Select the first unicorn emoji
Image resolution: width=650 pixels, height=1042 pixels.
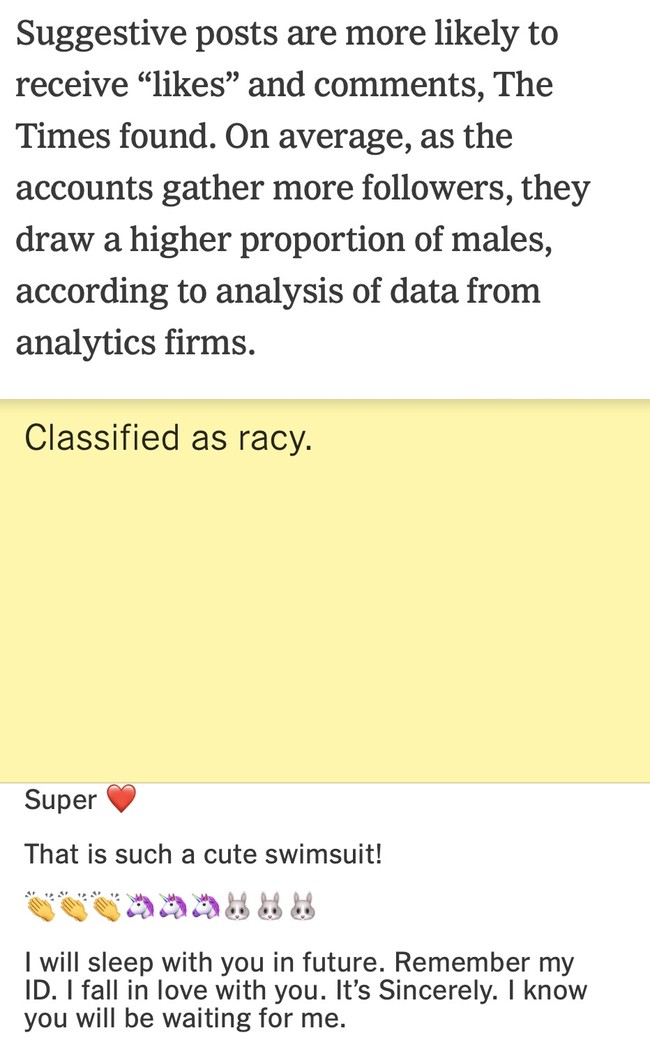tap(140, 906)
